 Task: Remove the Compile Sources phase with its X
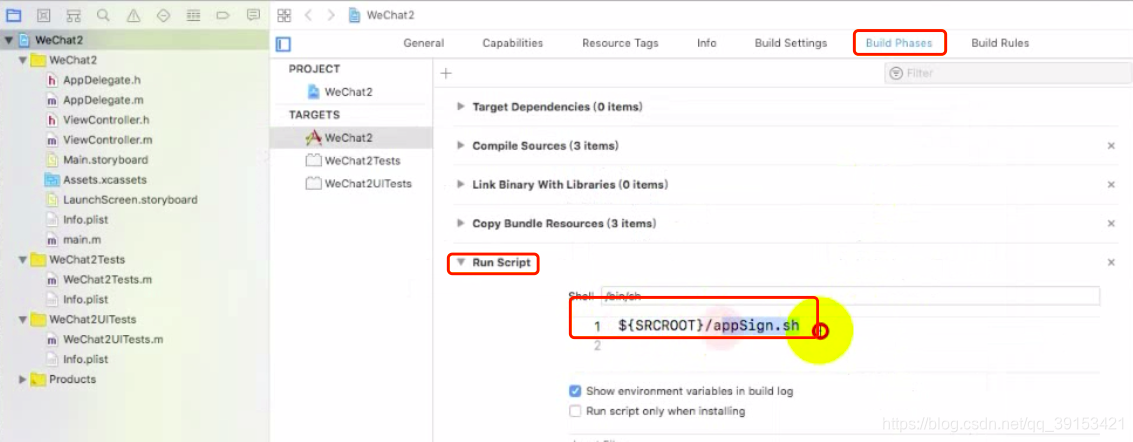click(1111, 146)
